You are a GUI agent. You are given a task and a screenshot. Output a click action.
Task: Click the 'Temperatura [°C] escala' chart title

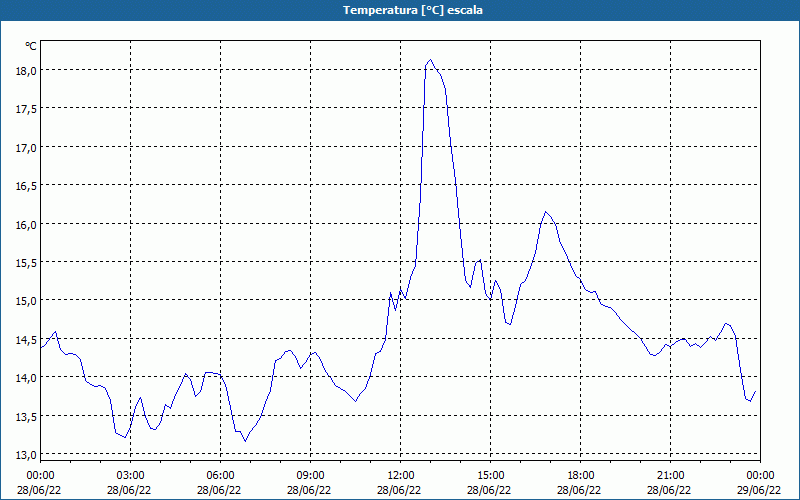click(x=413, y=10)
